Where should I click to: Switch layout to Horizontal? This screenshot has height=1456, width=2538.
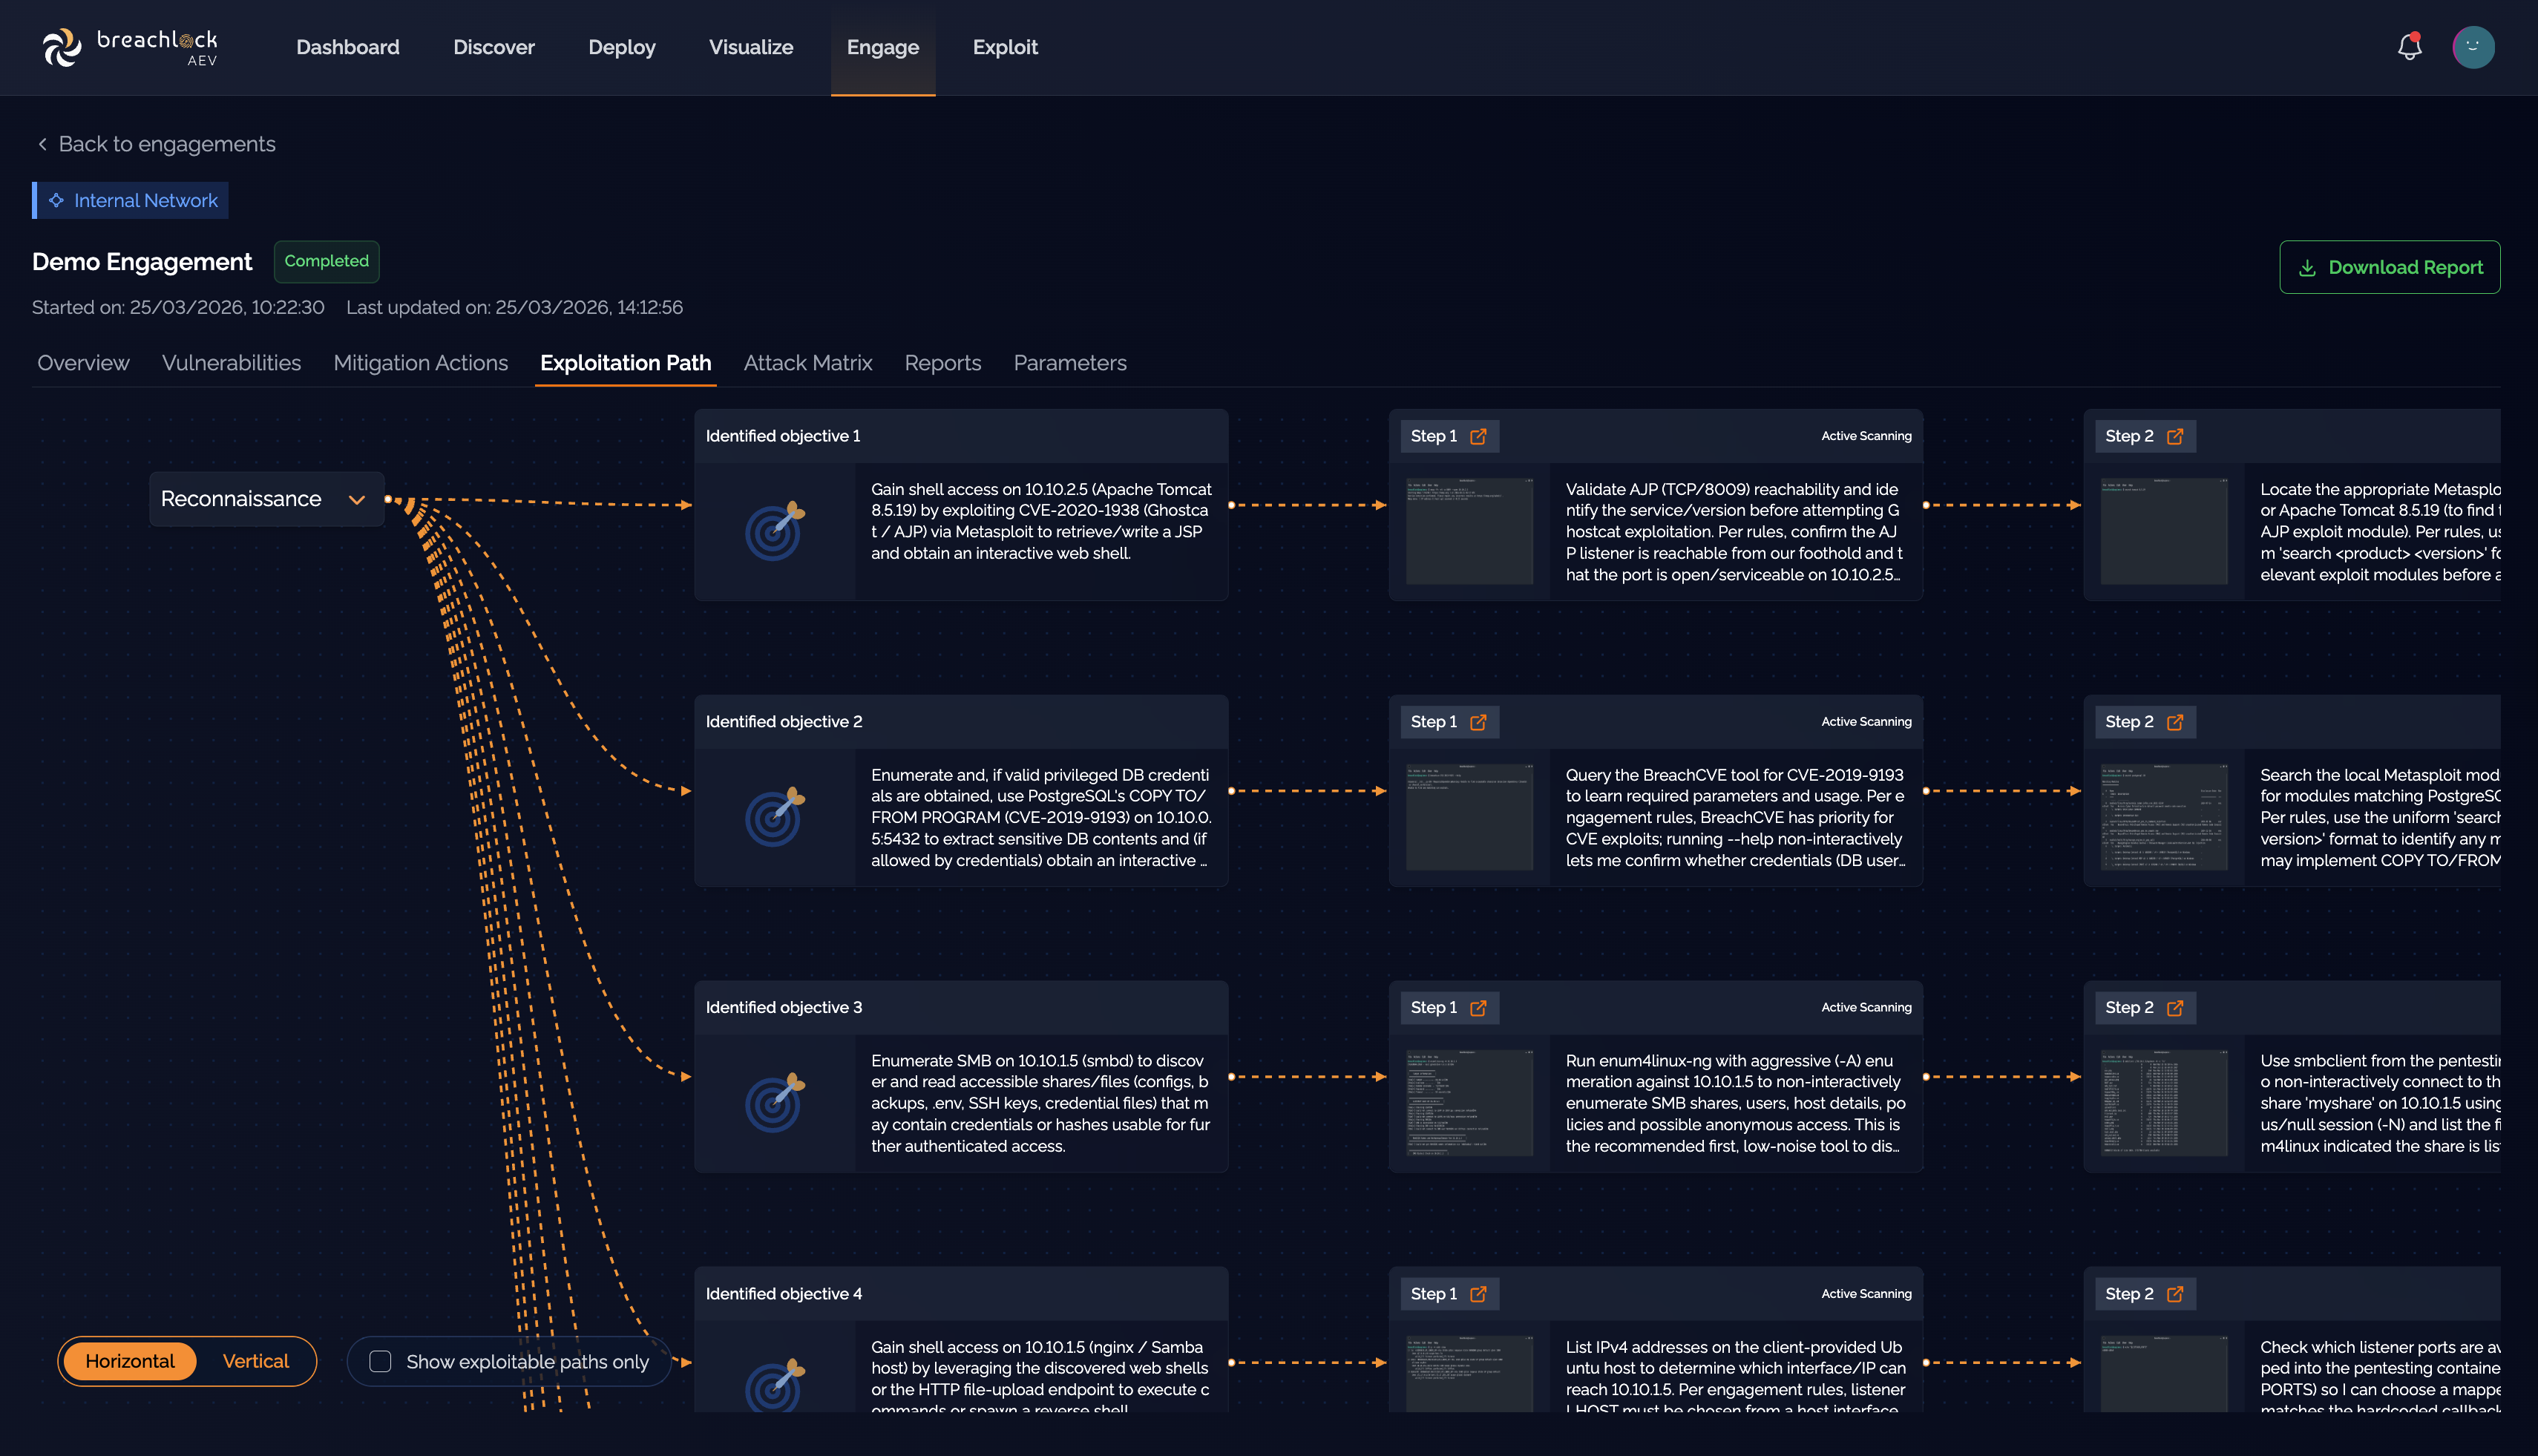tap(129, 1361)
